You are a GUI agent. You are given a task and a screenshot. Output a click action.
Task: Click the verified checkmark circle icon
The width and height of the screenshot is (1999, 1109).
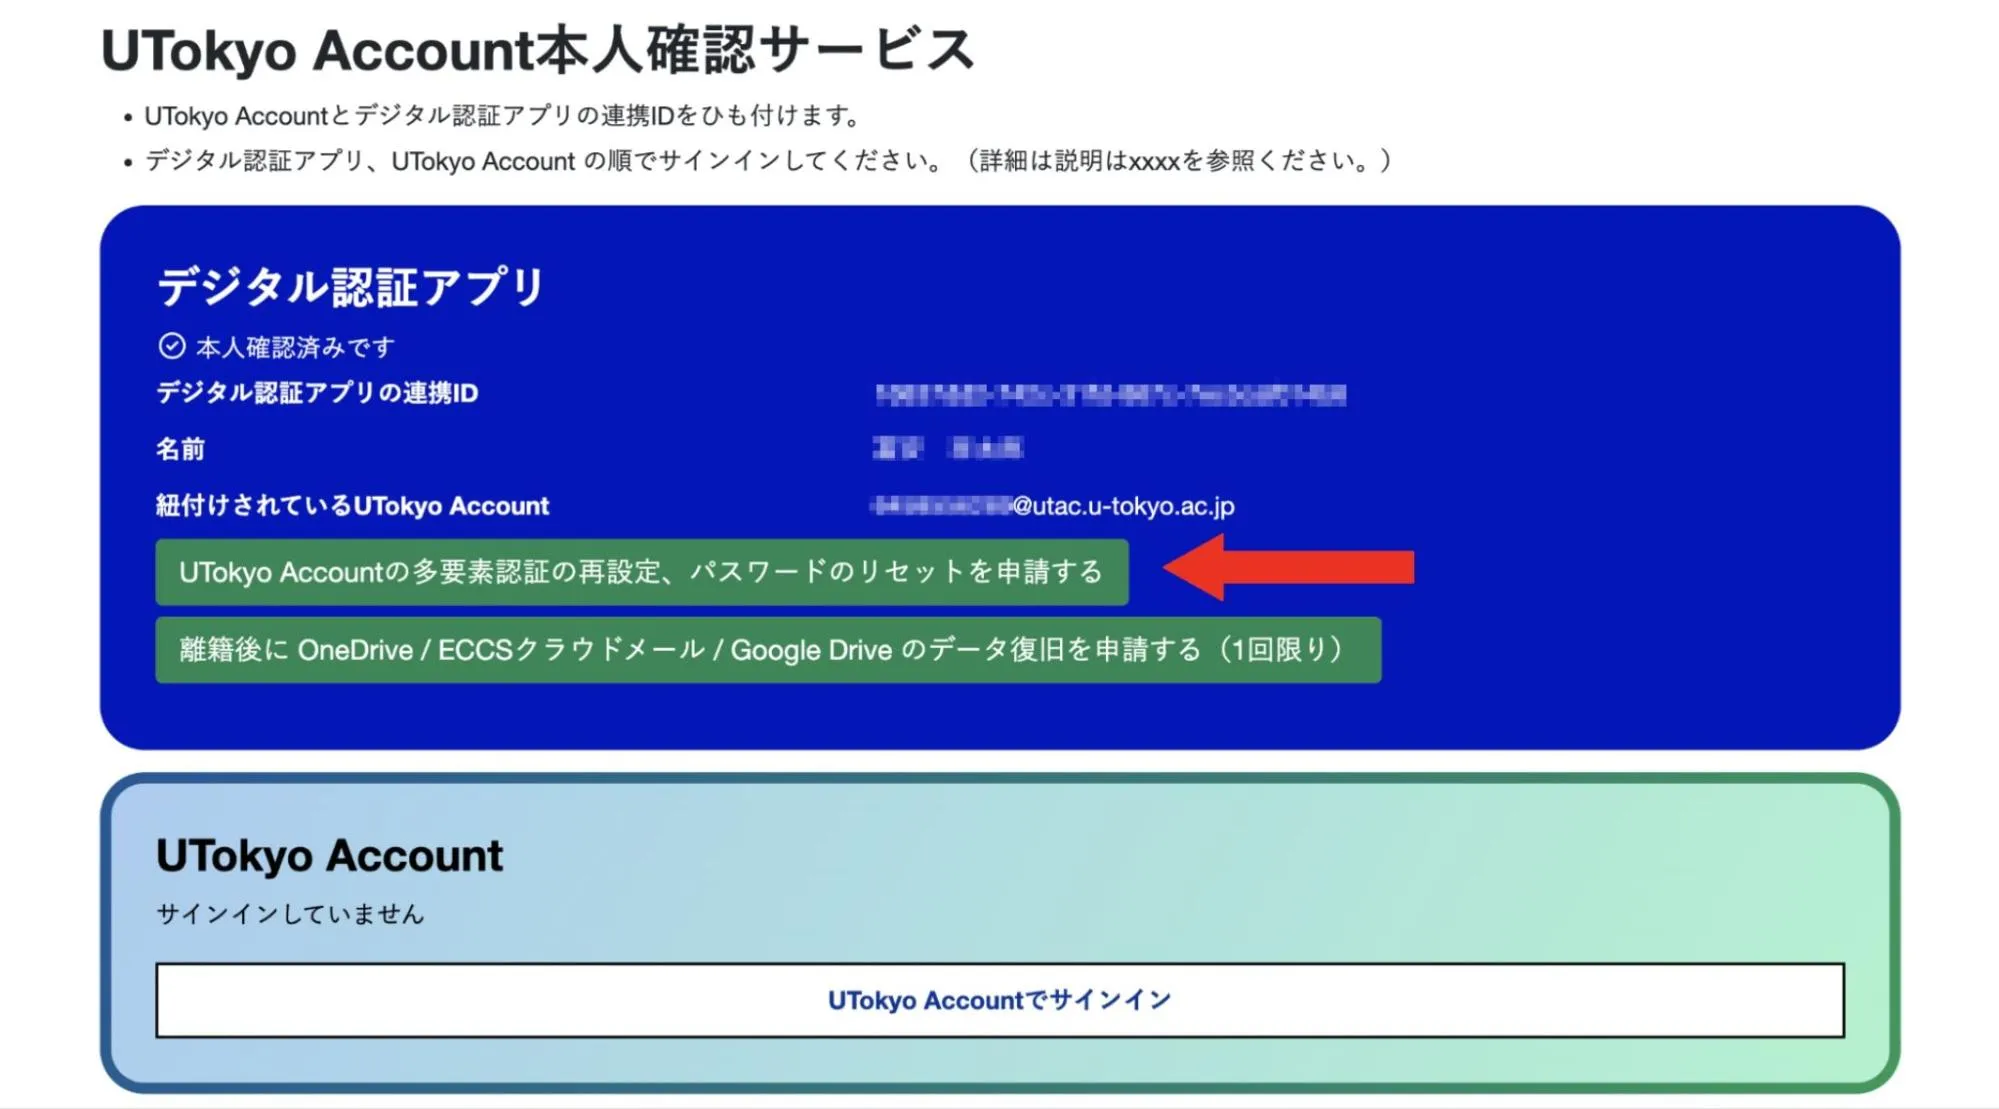tap(171, 346)
